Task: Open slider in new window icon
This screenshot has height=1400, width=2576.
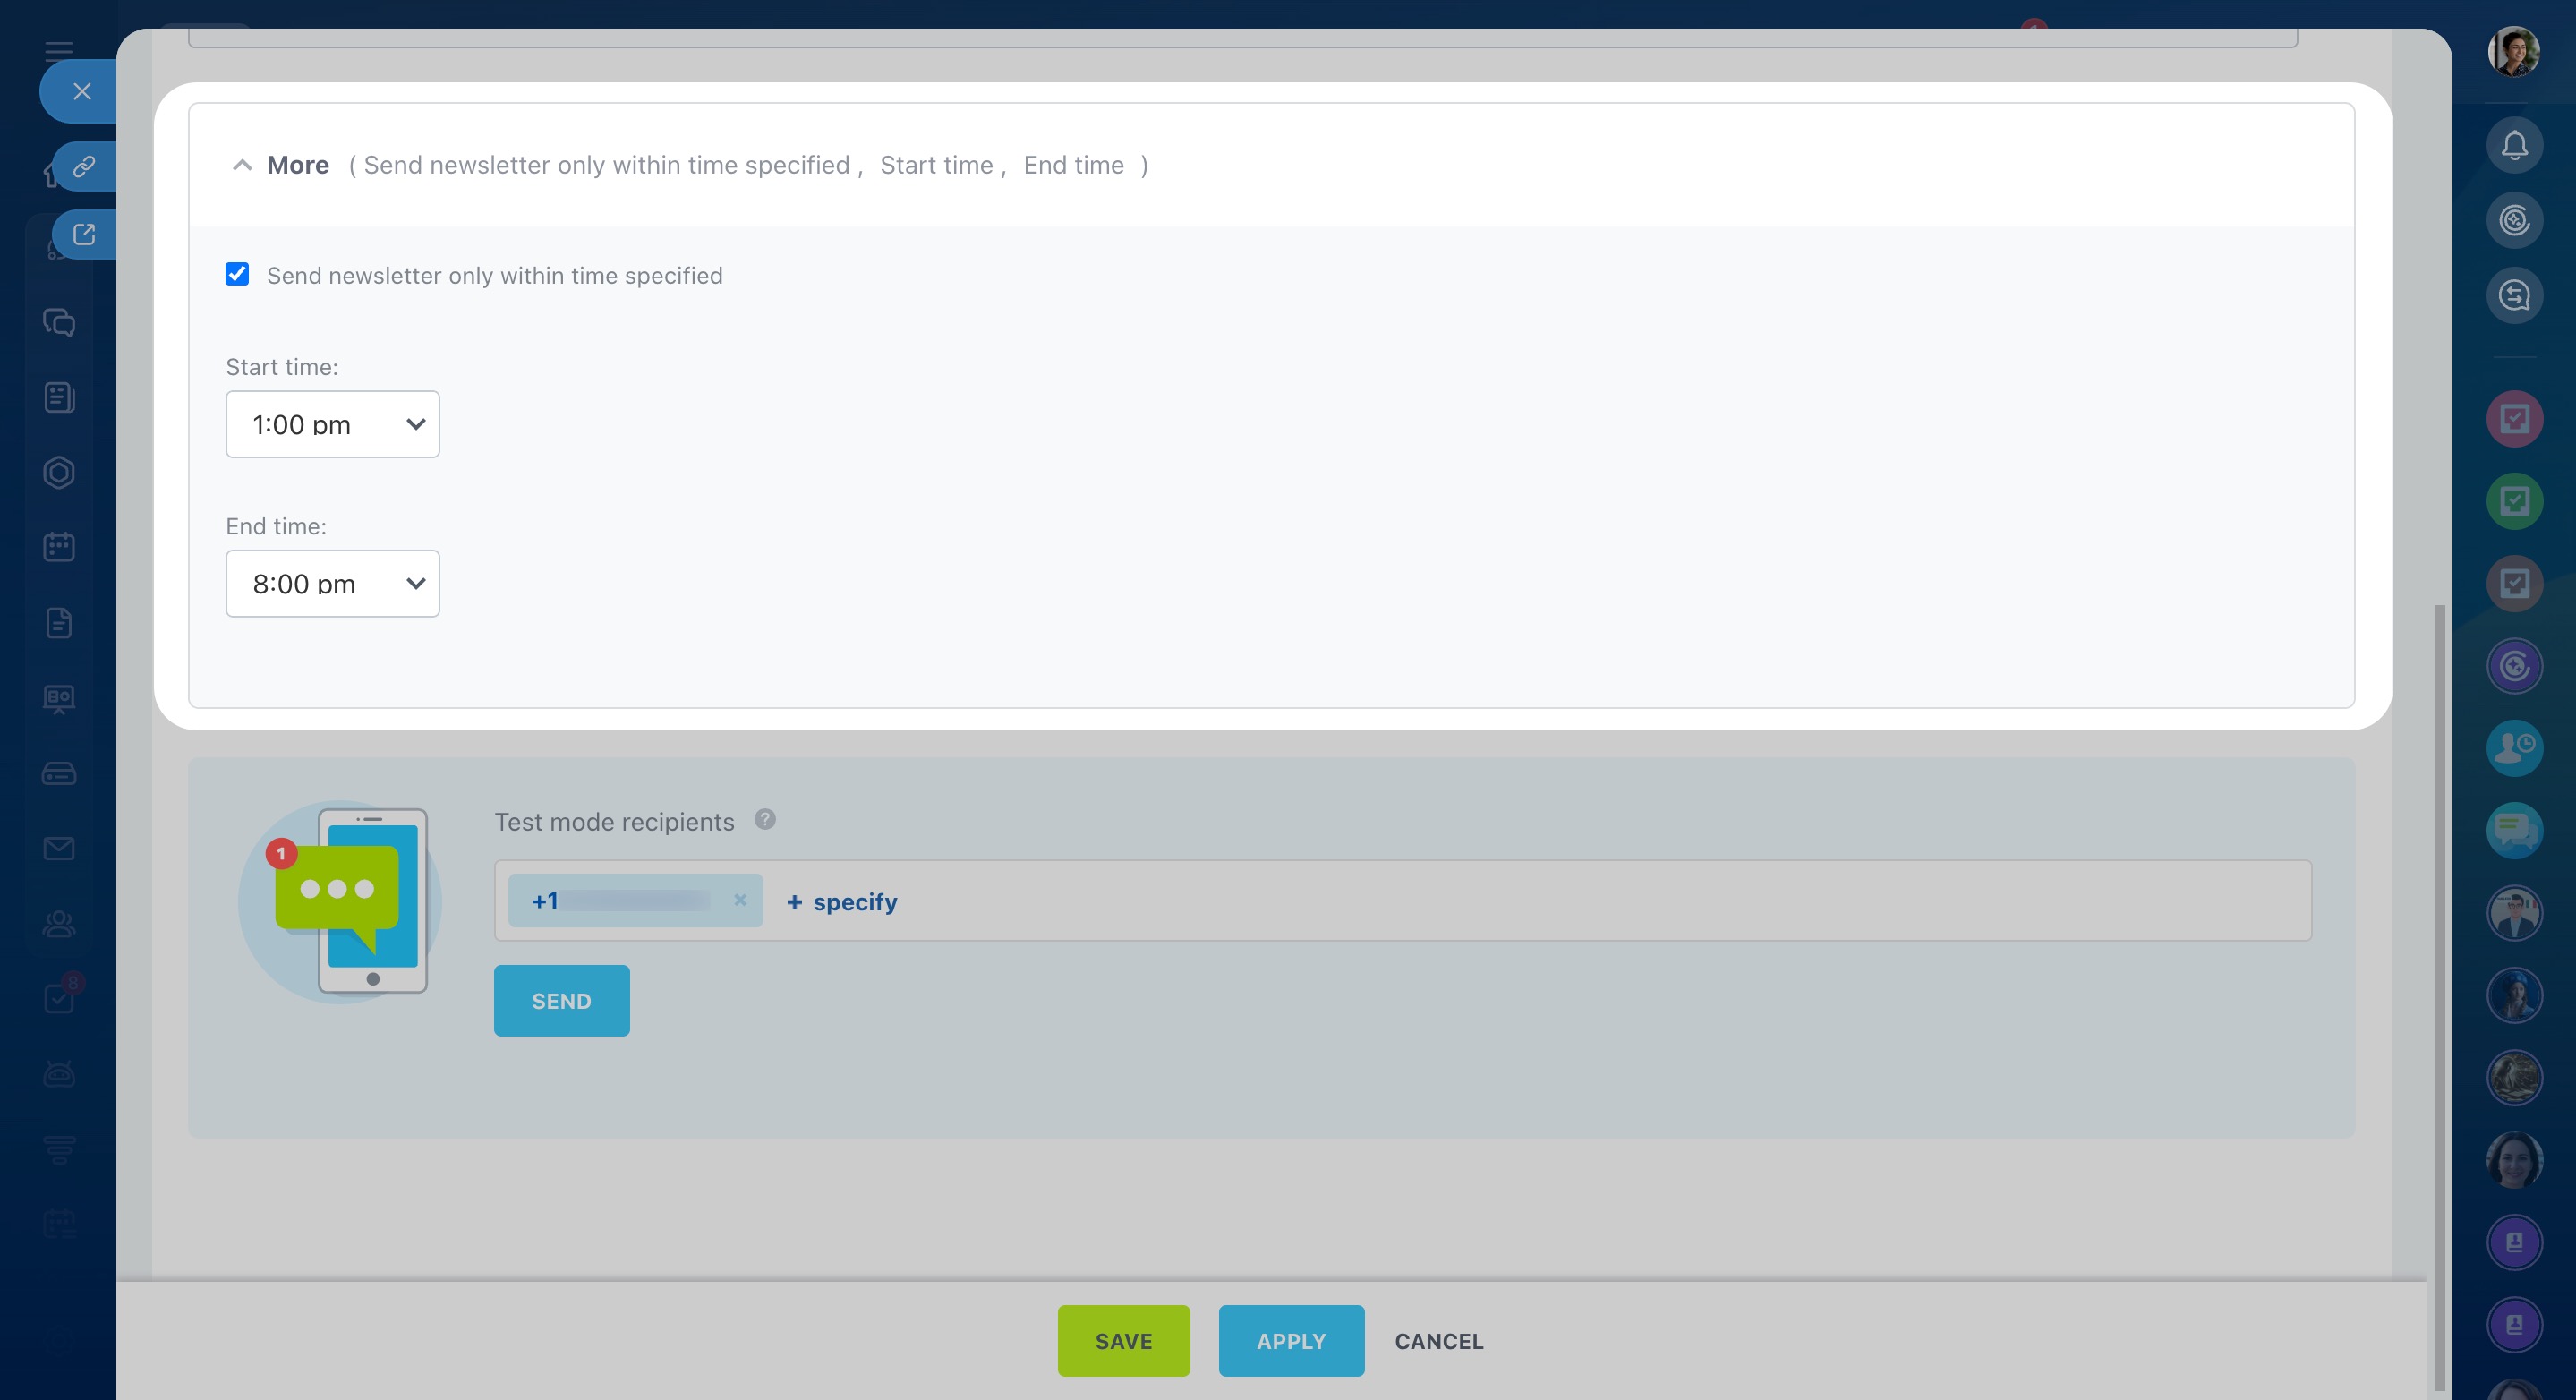Action: click(x=84, y=234)
